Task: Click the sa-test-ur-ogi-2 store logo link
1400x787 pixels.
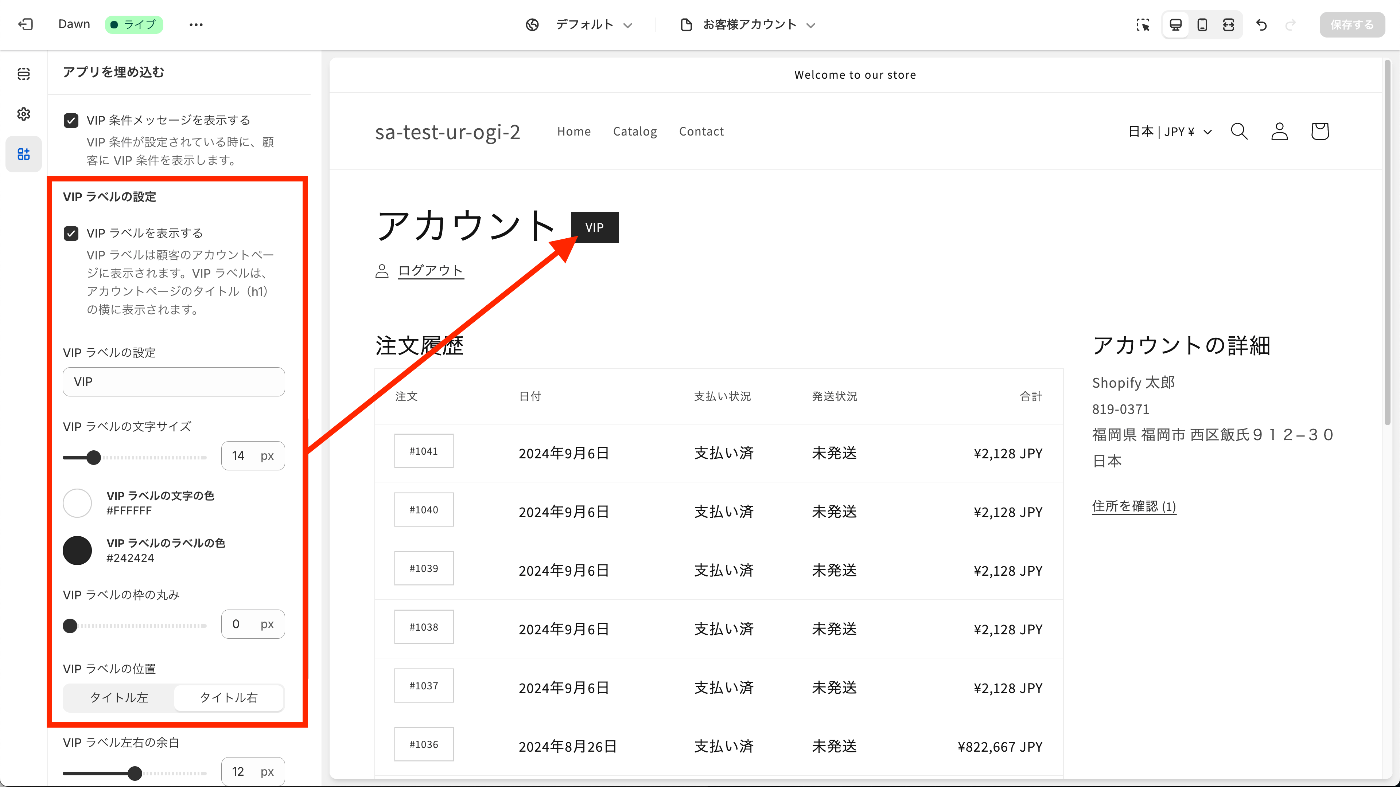Action: [448, 132]
